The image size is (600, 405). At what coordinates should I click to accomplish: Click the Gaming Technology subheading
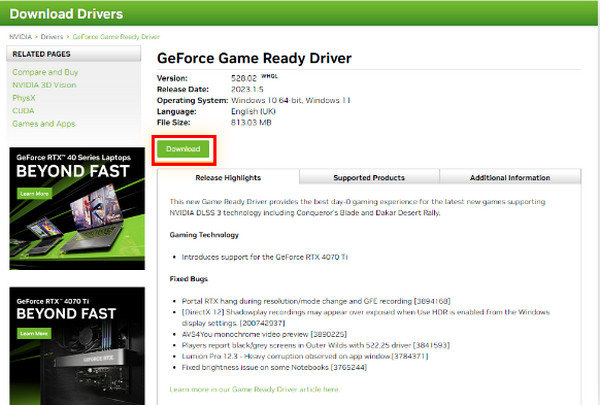tap(204, 235)
